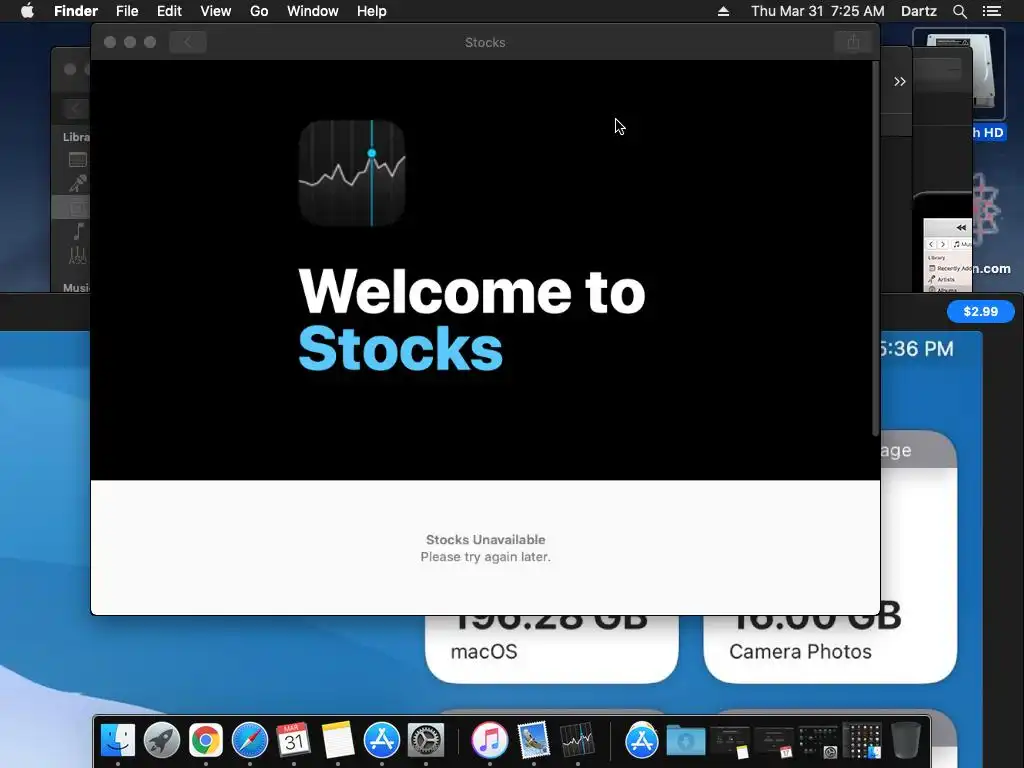Open the Share button in Stocks toolbar

[853, 42]
